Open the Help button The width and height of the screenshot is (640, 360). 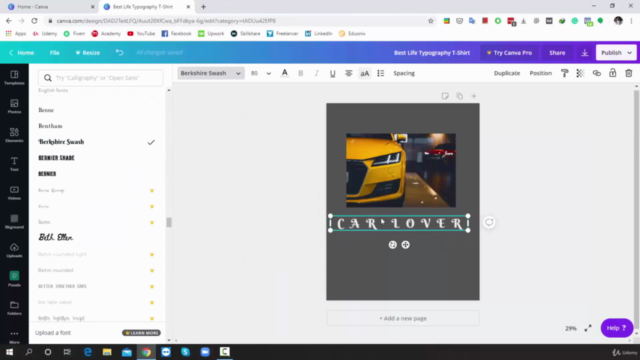click(616, 328)
